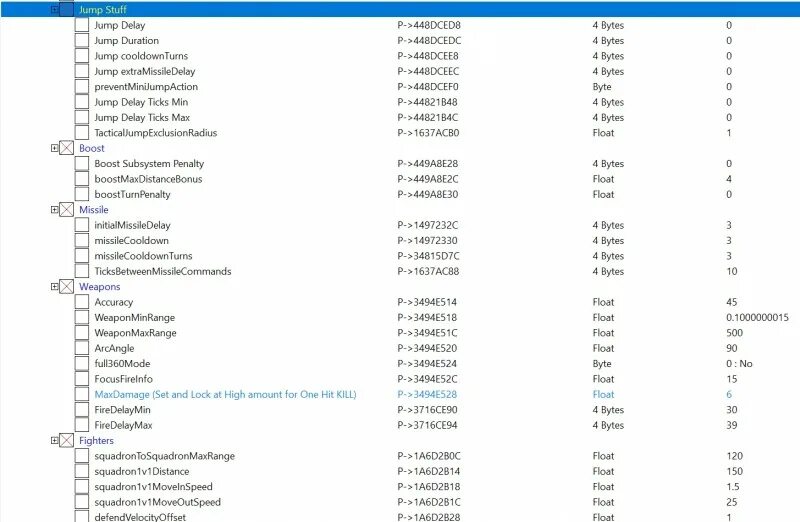This screenshot has height=522, width=800.
Task: Select the FocusFireInfo entry name
Action: click(x=123, y=379)
